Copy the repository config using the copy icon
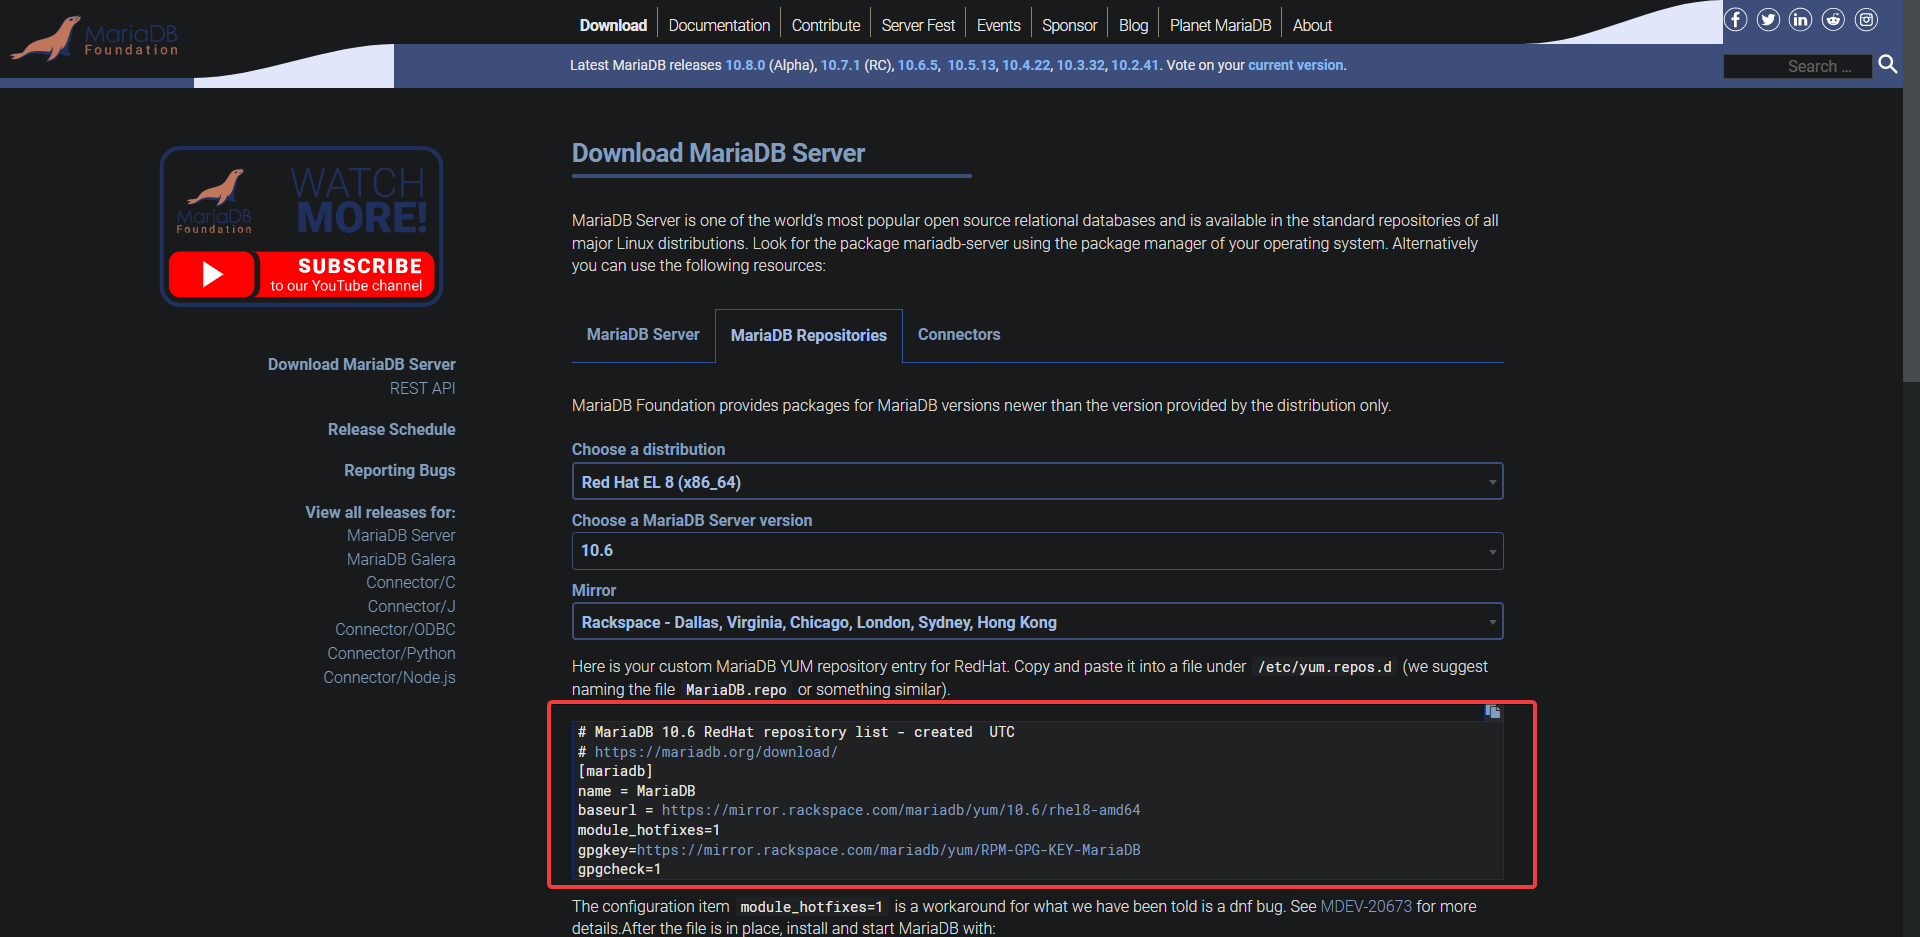The width and height of the screenshot is (1920, 937). point(1491,712)
